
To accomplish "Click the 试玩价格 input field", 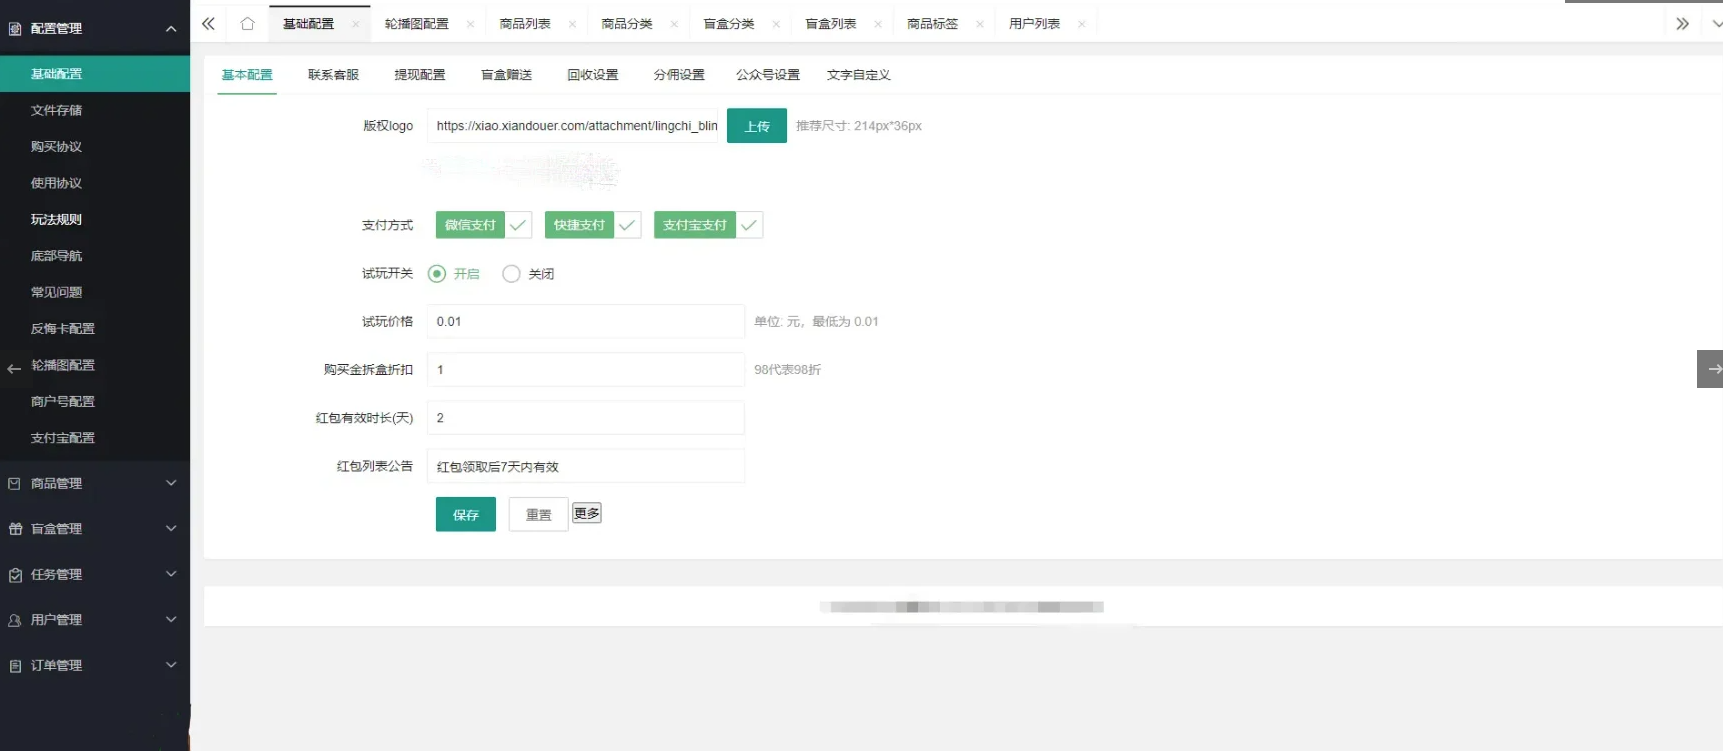I will pyautogui.click(x=585, y=322).
